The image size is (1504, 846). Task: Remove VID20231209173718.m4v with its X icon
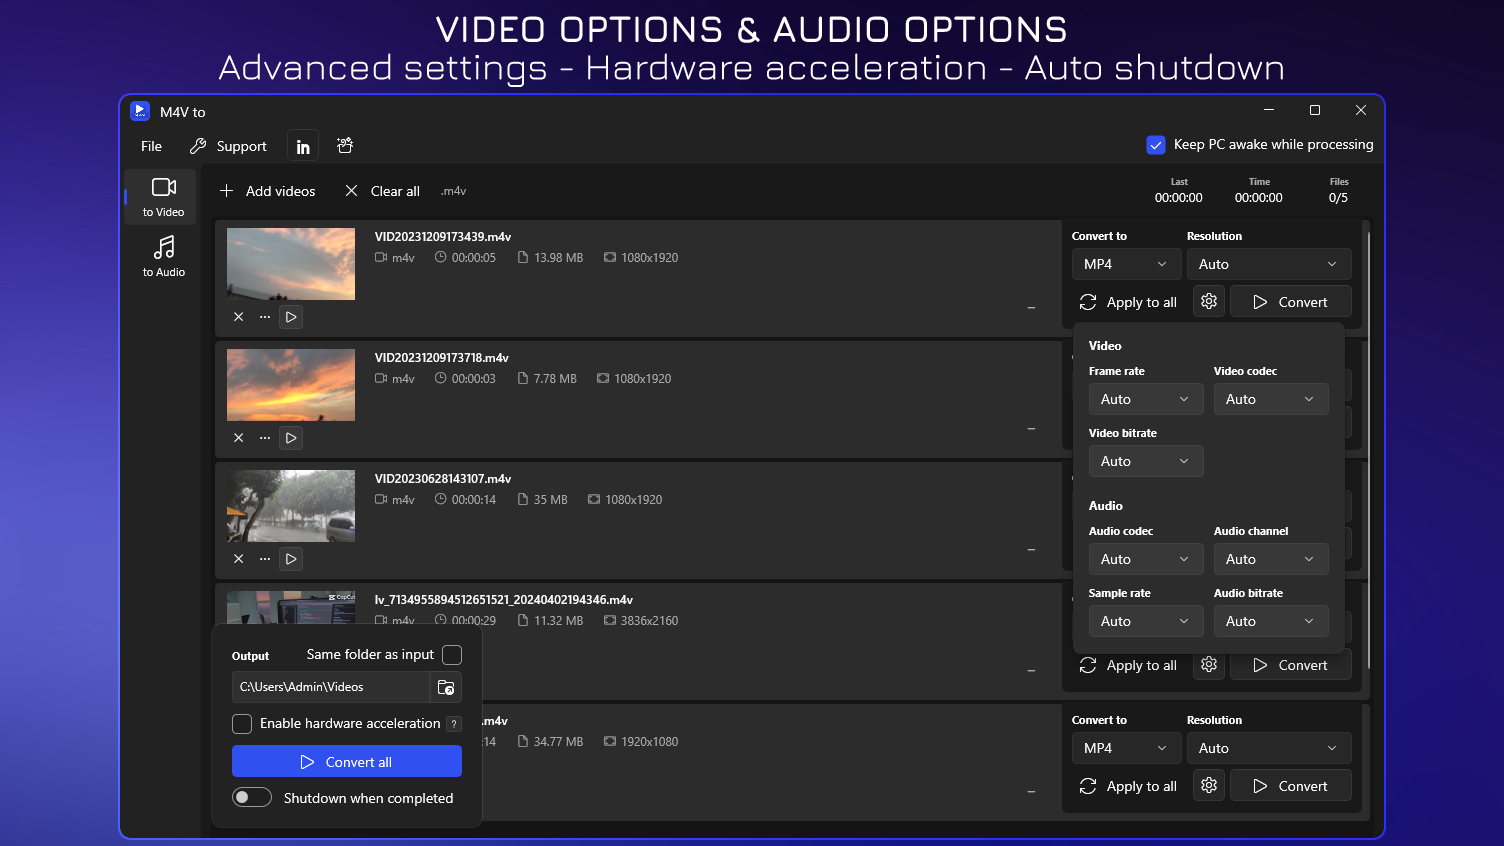239,438
